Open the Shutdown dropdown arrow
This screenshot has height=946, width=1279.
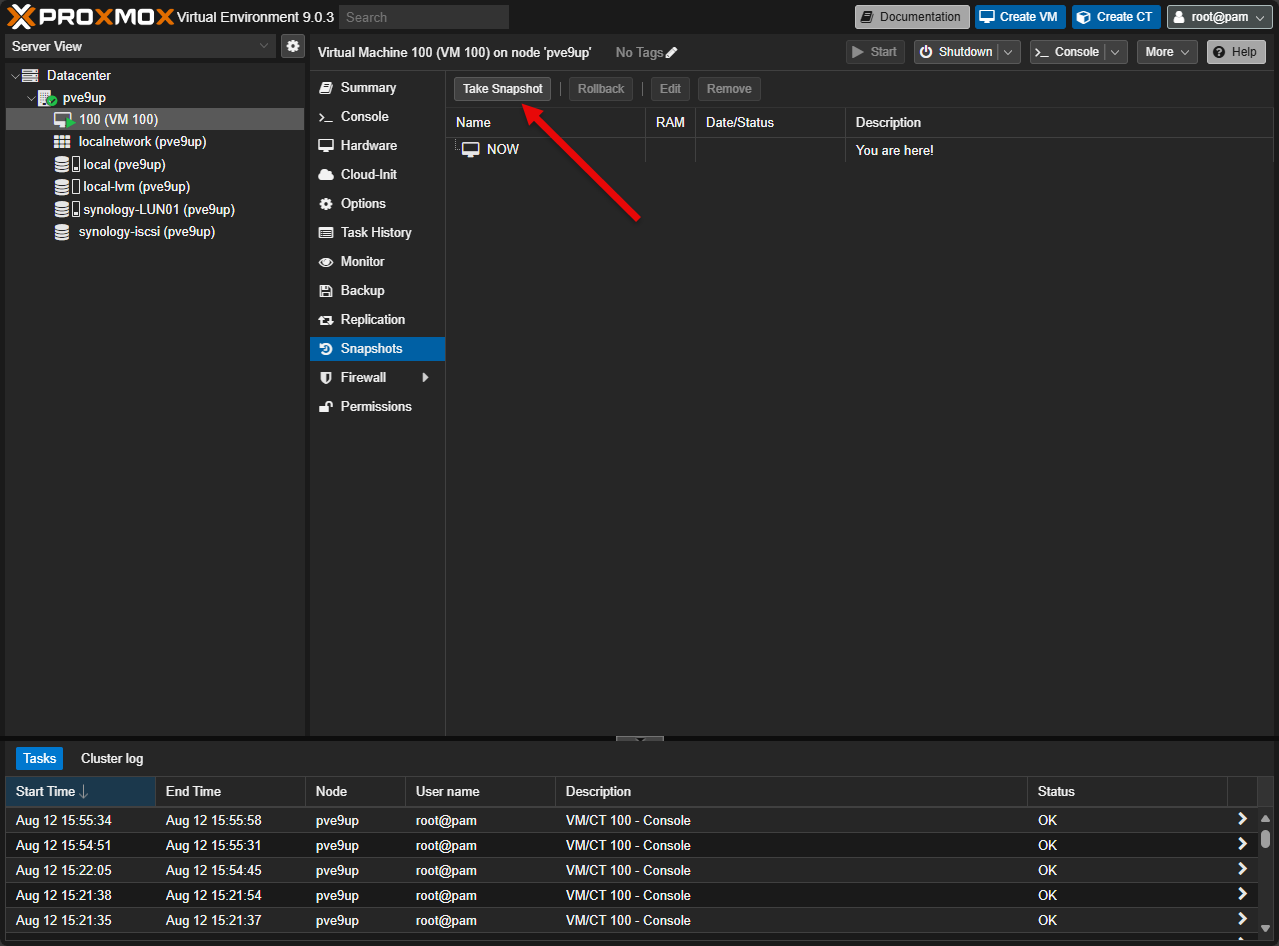point(1010,51)
